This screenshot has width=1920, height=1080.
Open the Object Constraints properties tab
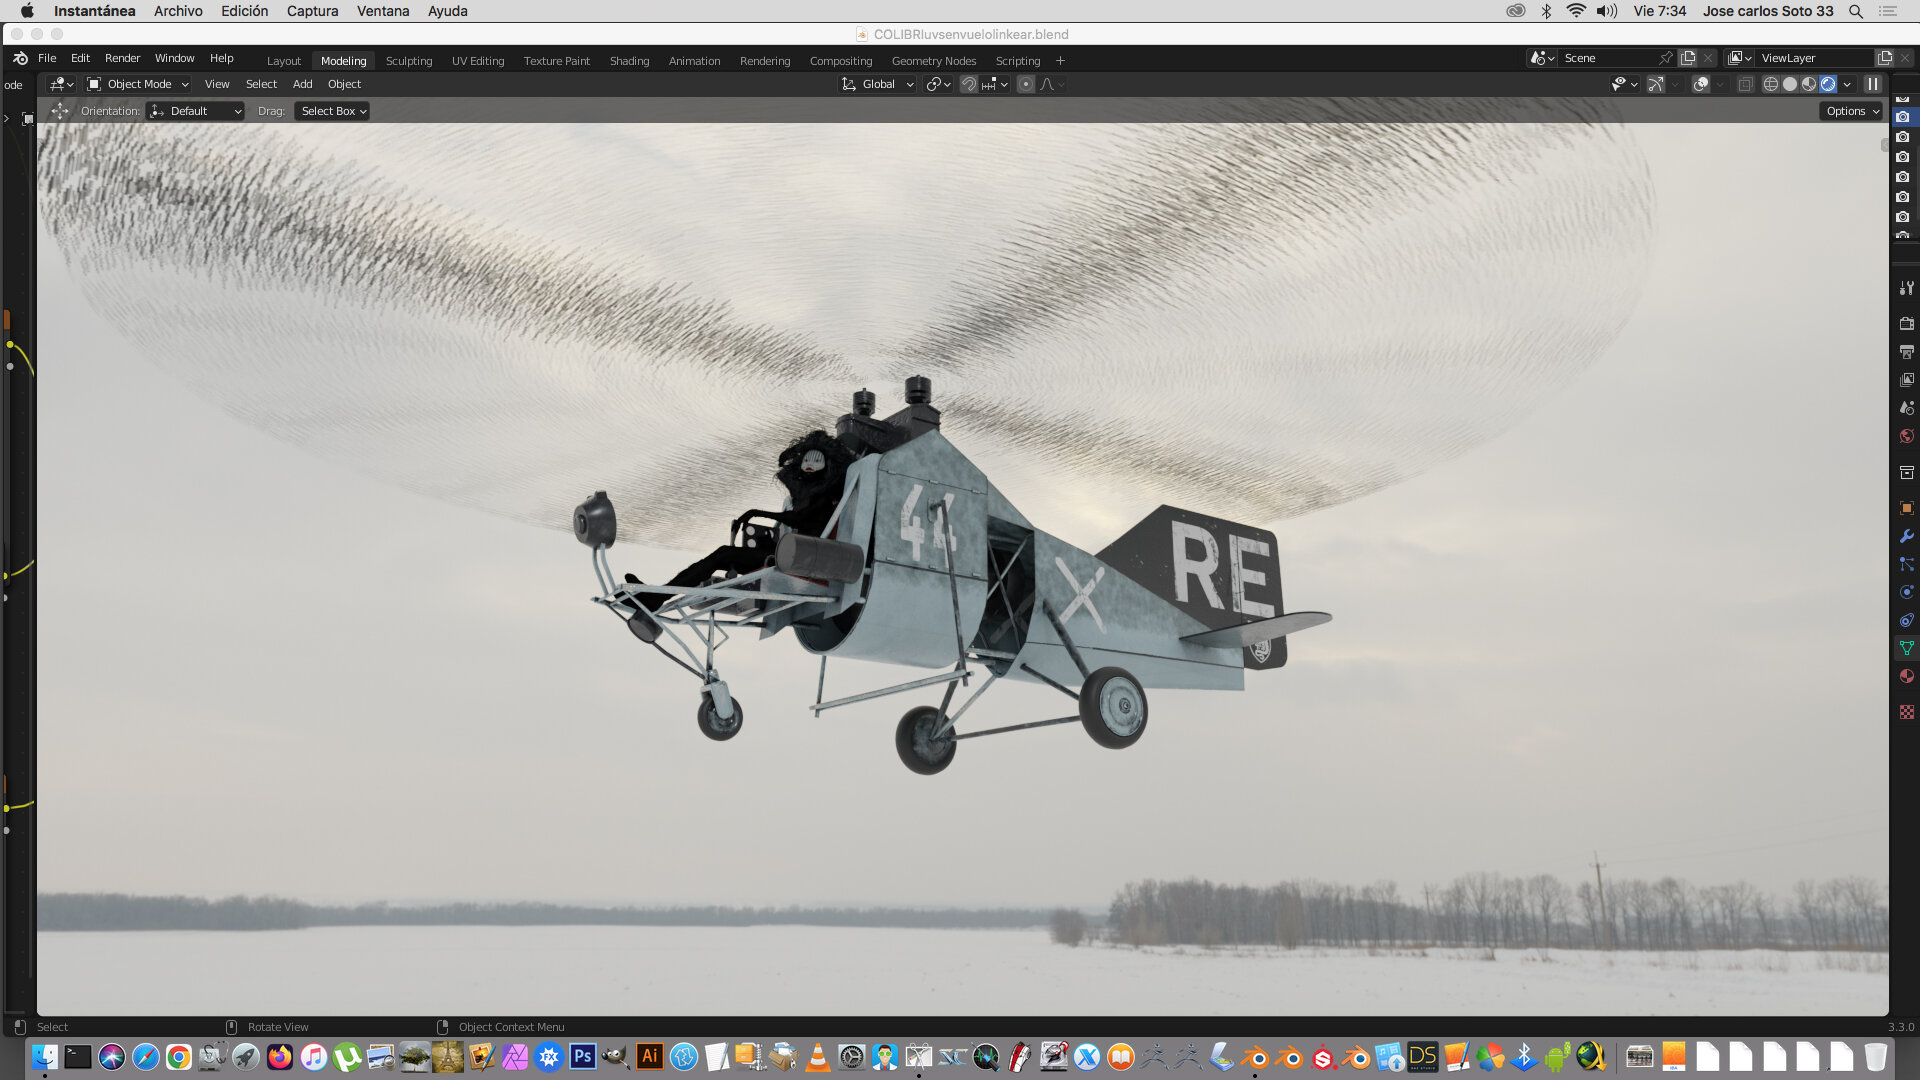point(1906,620)
